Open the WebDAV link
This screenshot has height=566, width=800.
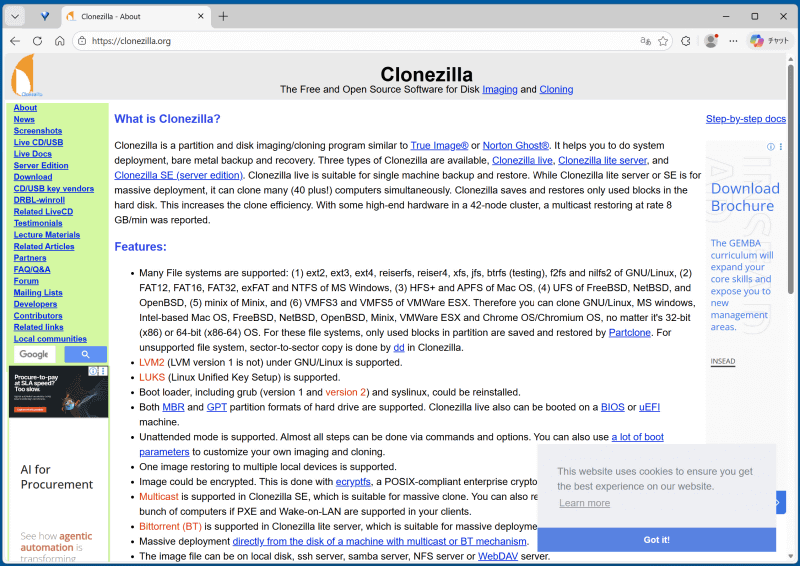tap(497, 556)
